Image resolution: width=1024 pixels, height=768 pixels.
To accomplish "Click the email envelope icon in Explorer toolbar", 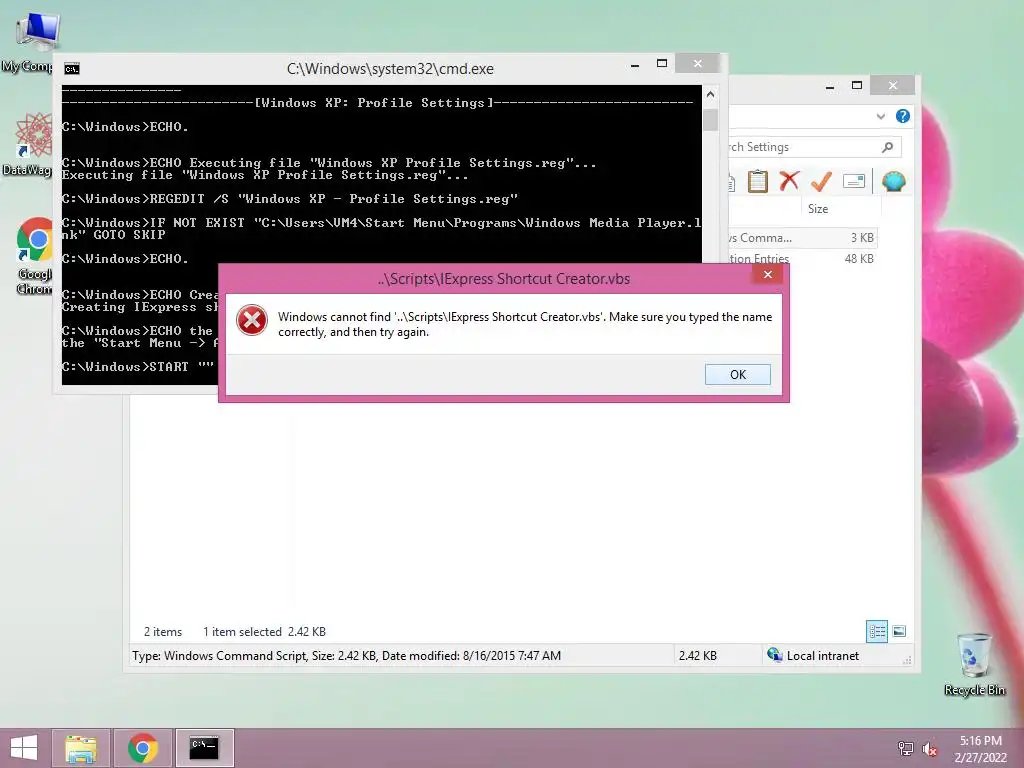I will point(854,181).
